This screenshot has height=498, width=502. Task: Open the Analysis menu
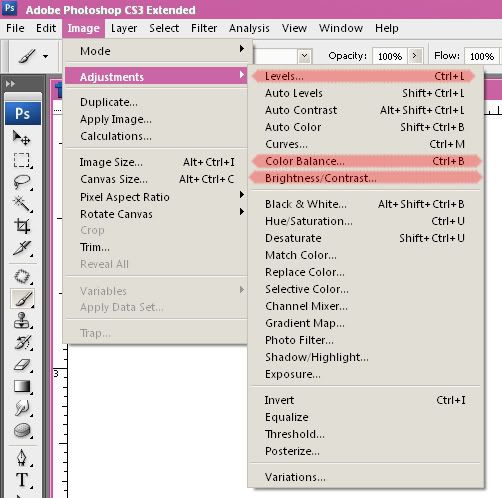tap(249, 28)
